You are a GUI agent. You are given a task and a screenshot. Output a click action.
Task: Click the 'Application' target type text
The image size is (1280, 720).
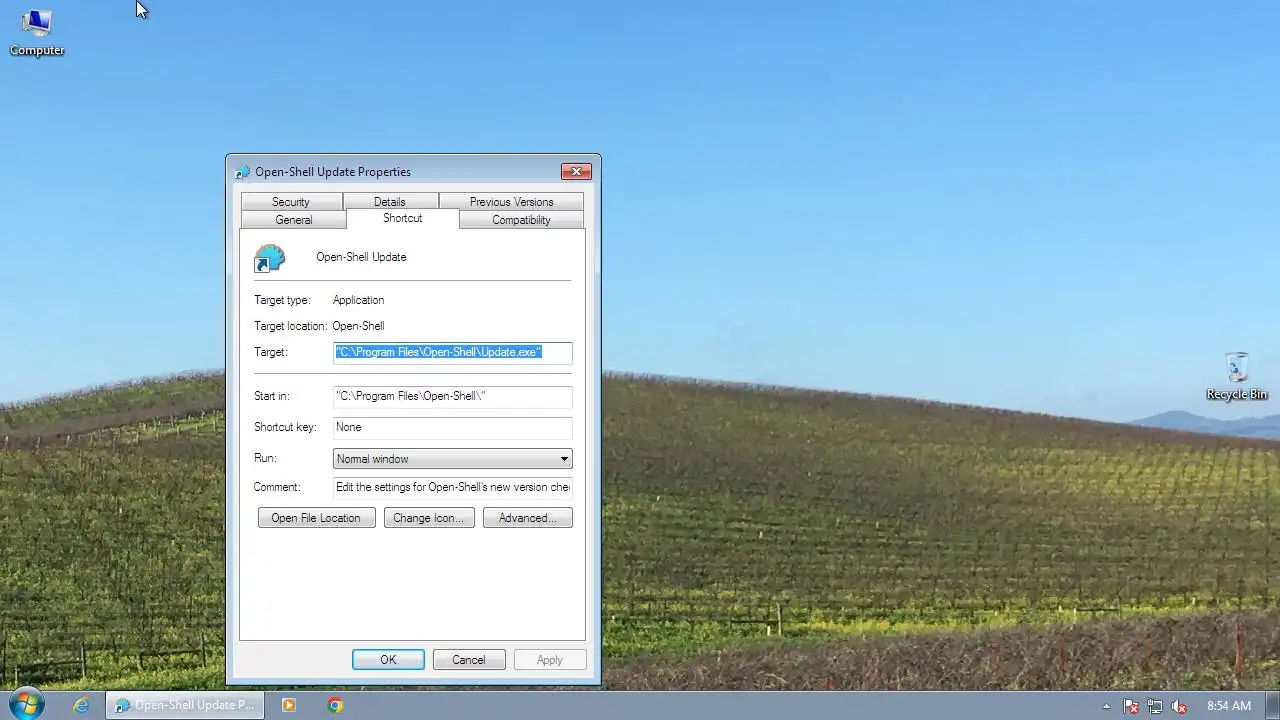(358, 300)
